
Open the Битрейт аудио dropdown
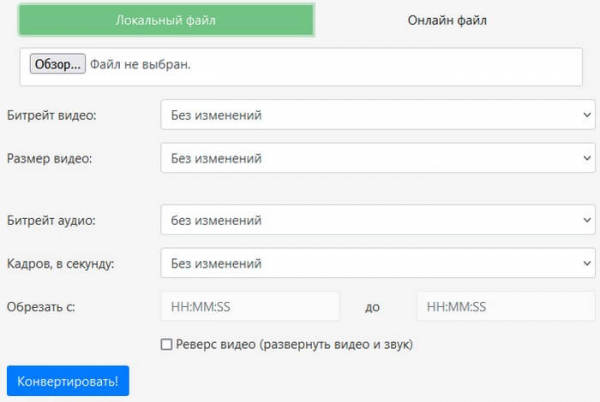pos(378,220)
